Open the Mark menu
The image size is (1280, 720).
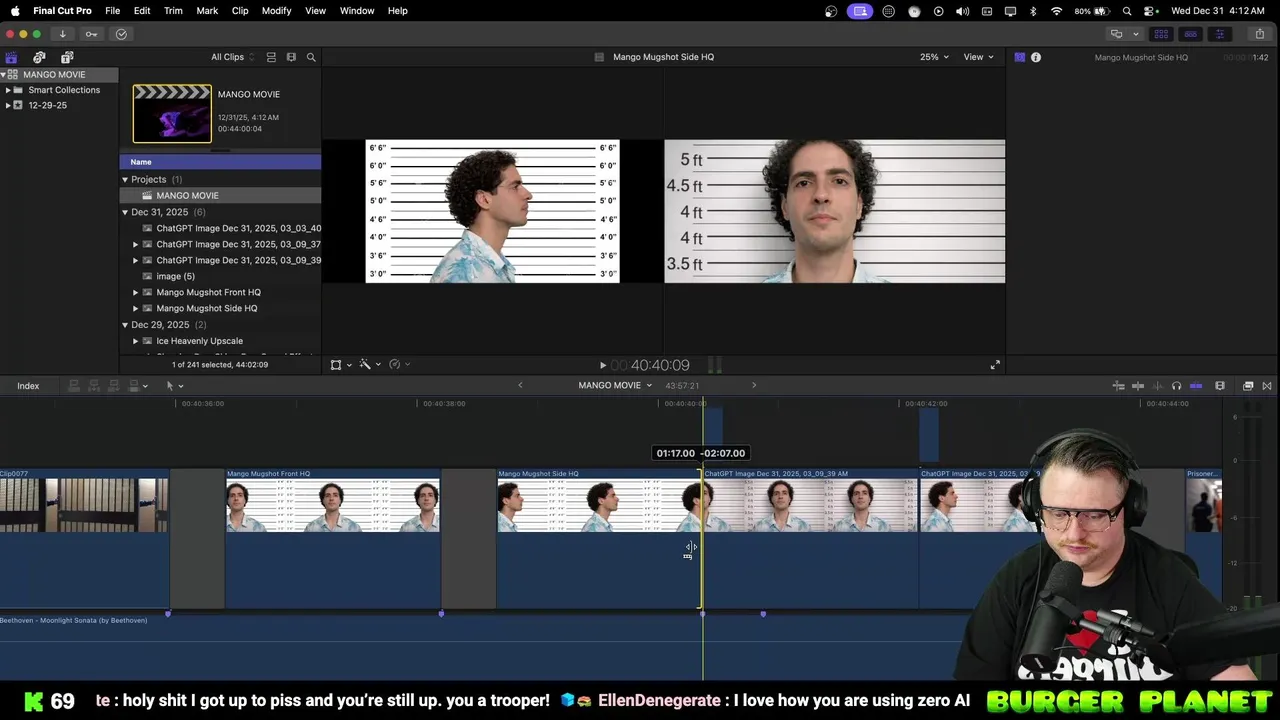(207, 11)
